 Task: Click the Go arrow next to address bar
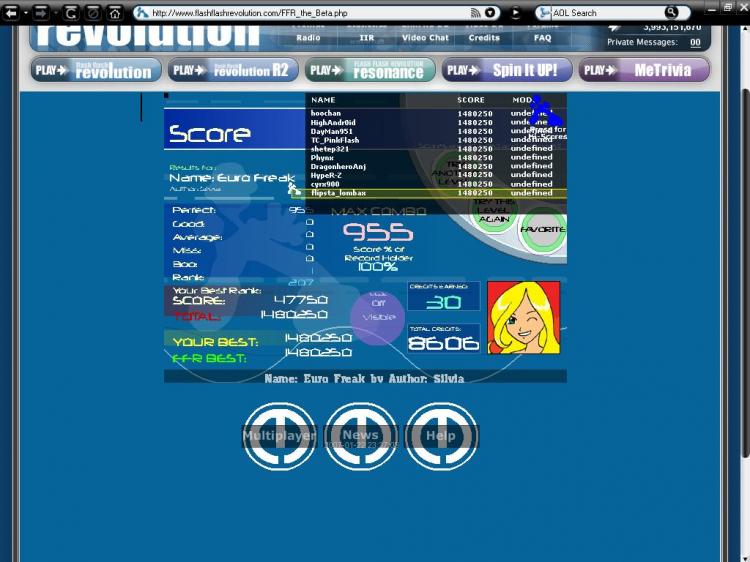click(515, 13)
